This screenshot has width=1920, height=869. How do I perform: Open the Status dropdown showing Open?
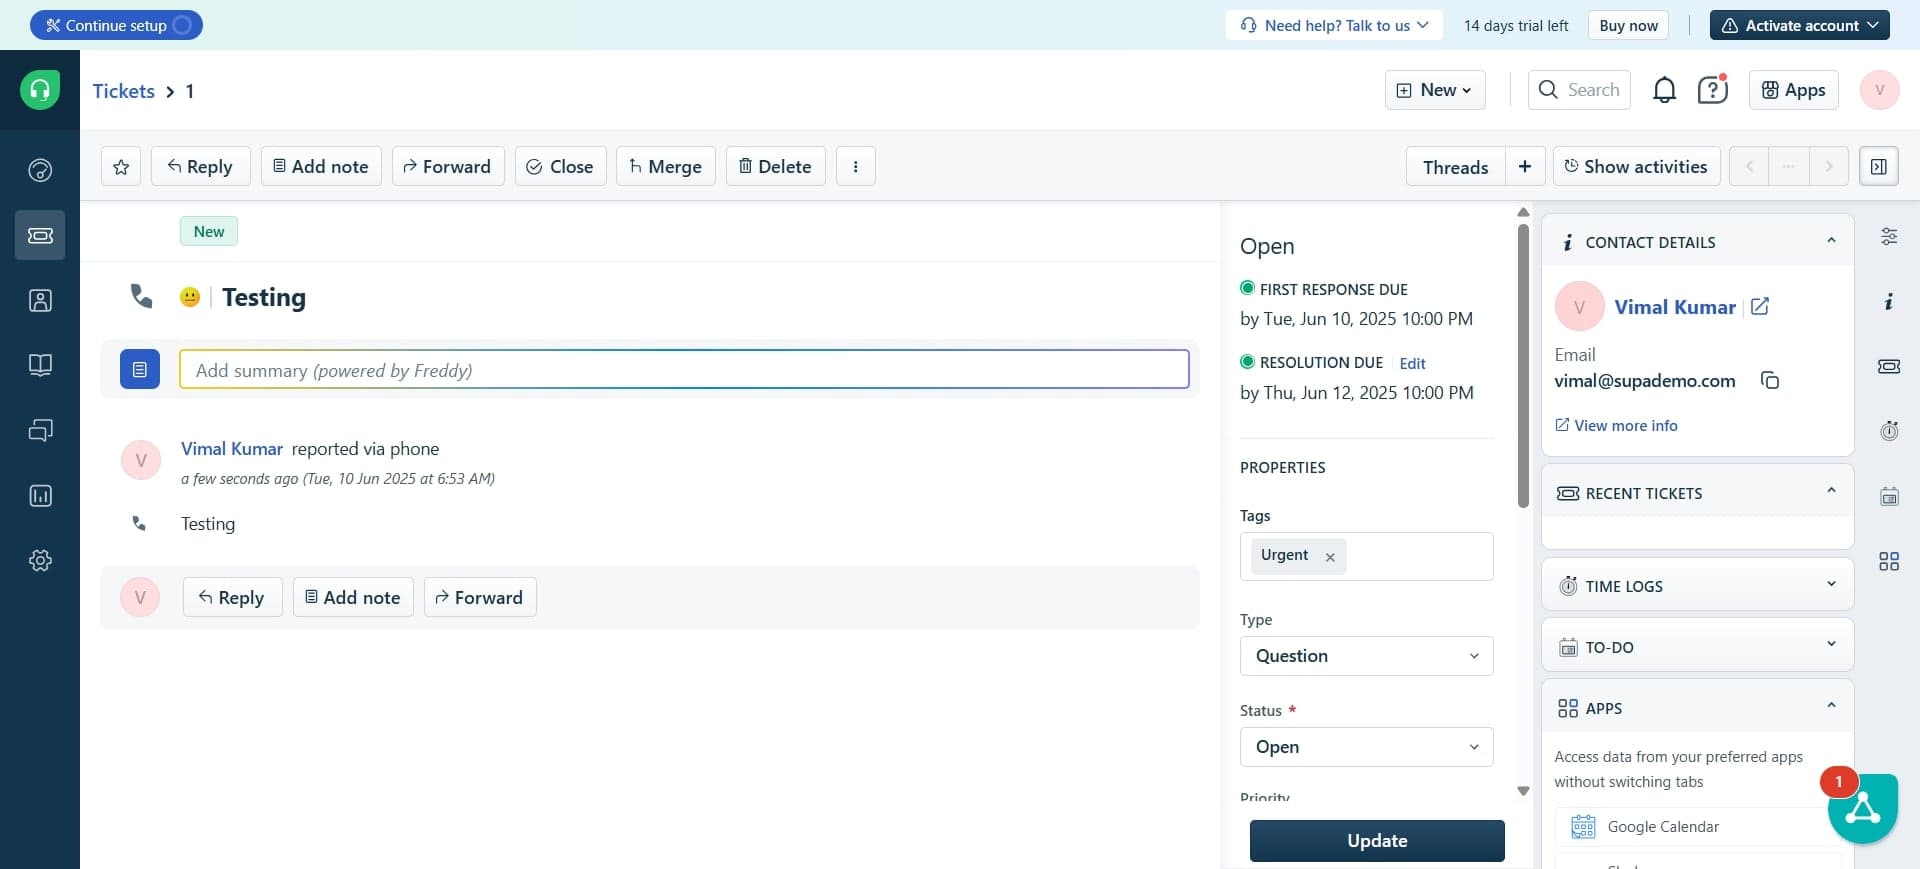(1366, 747)
